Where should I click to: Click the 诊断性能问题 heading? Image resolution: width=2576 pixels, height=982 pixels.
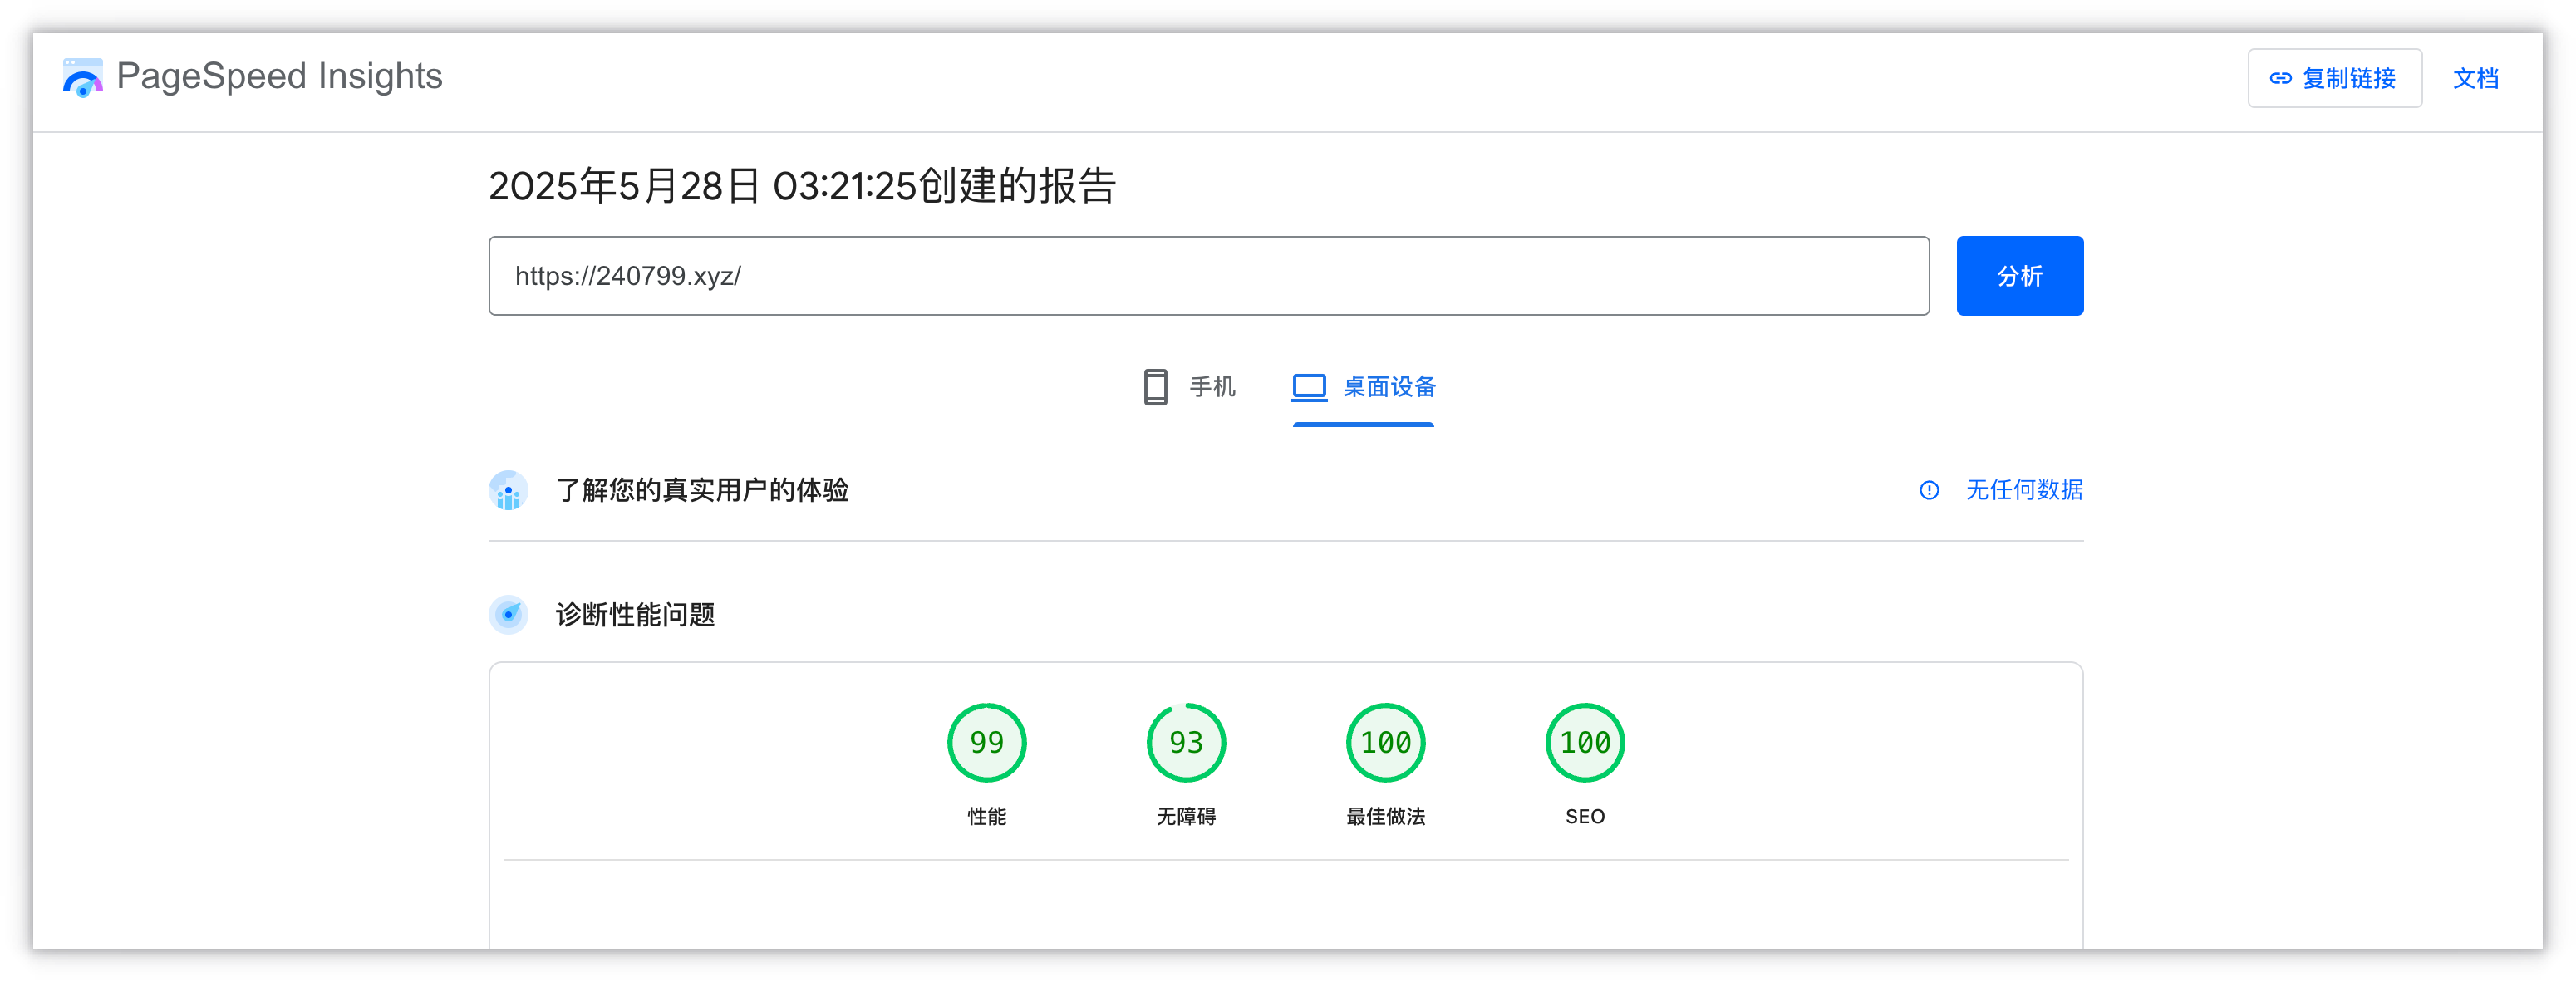click(x=635, y=615)
